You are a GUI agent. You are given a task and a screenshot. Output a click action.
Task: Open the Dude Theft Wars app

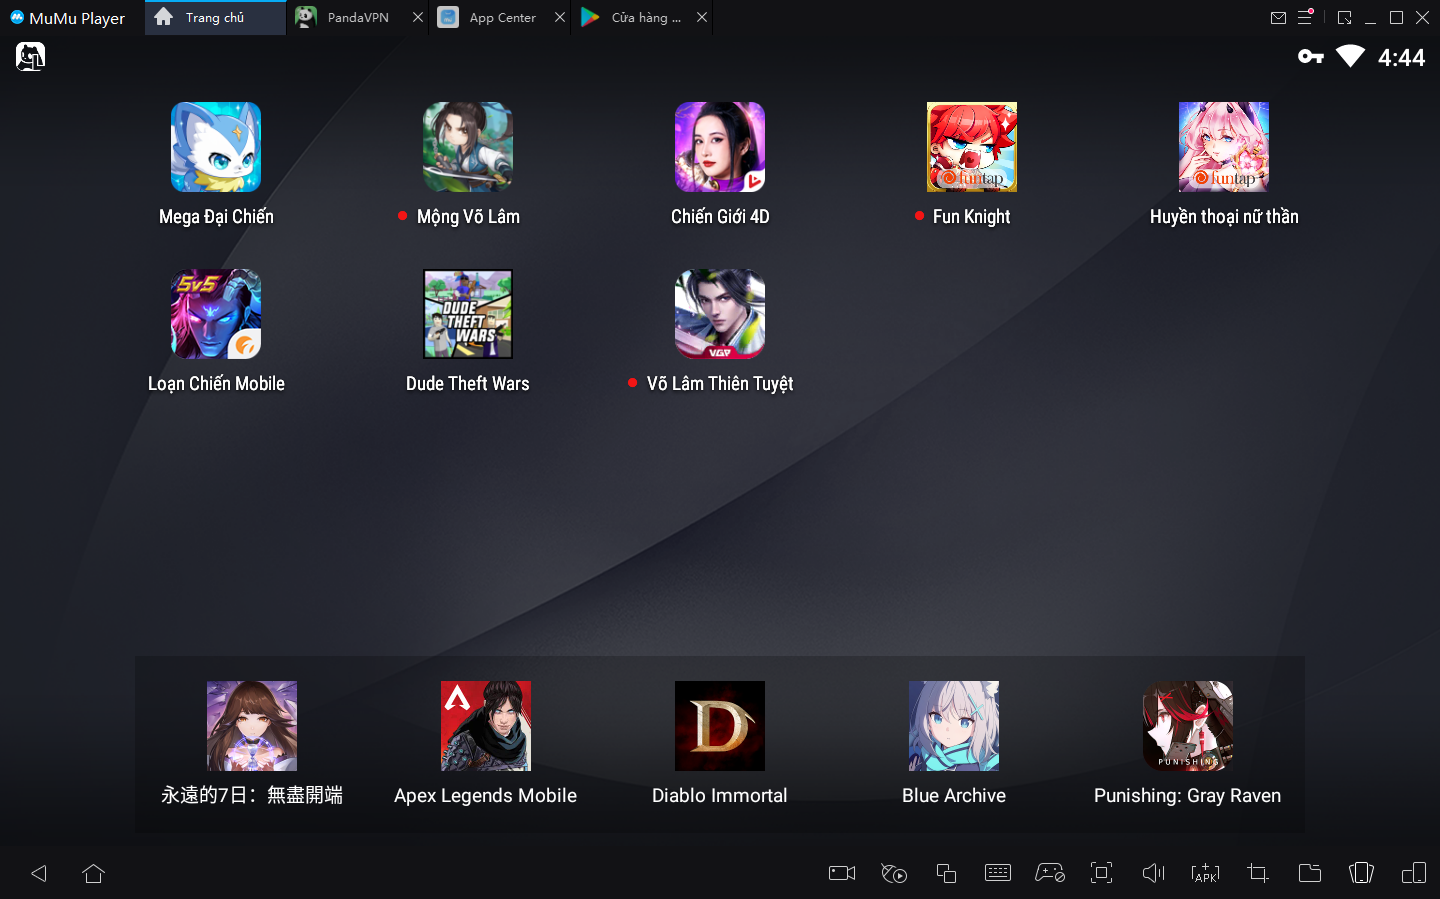(x=467, y=314)
